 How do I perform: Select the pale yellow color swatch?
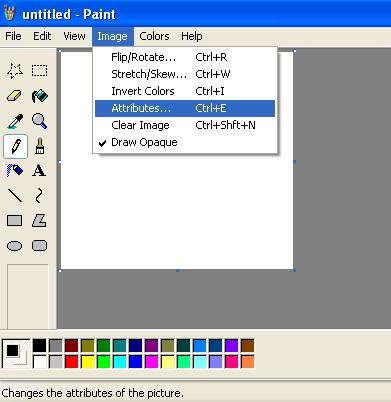pos(168,362)
